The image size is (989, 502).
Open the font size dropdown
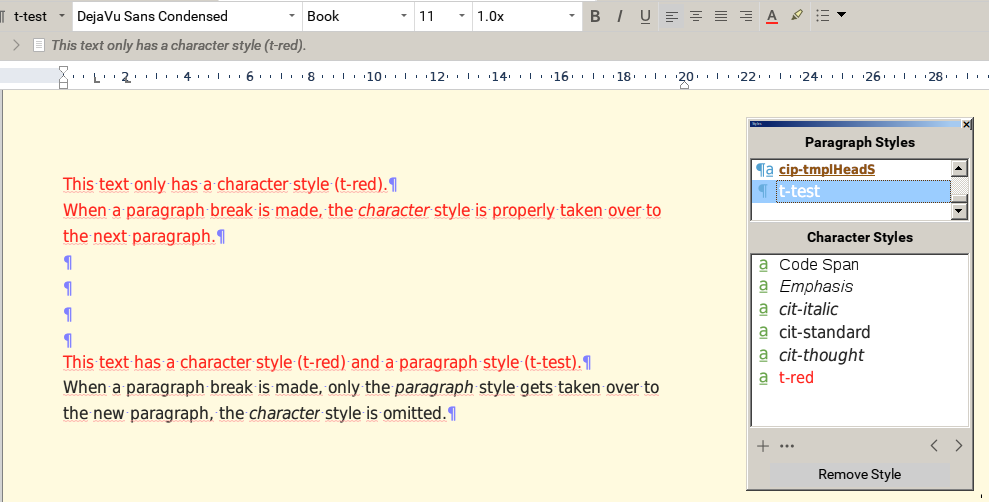(461, 16)
